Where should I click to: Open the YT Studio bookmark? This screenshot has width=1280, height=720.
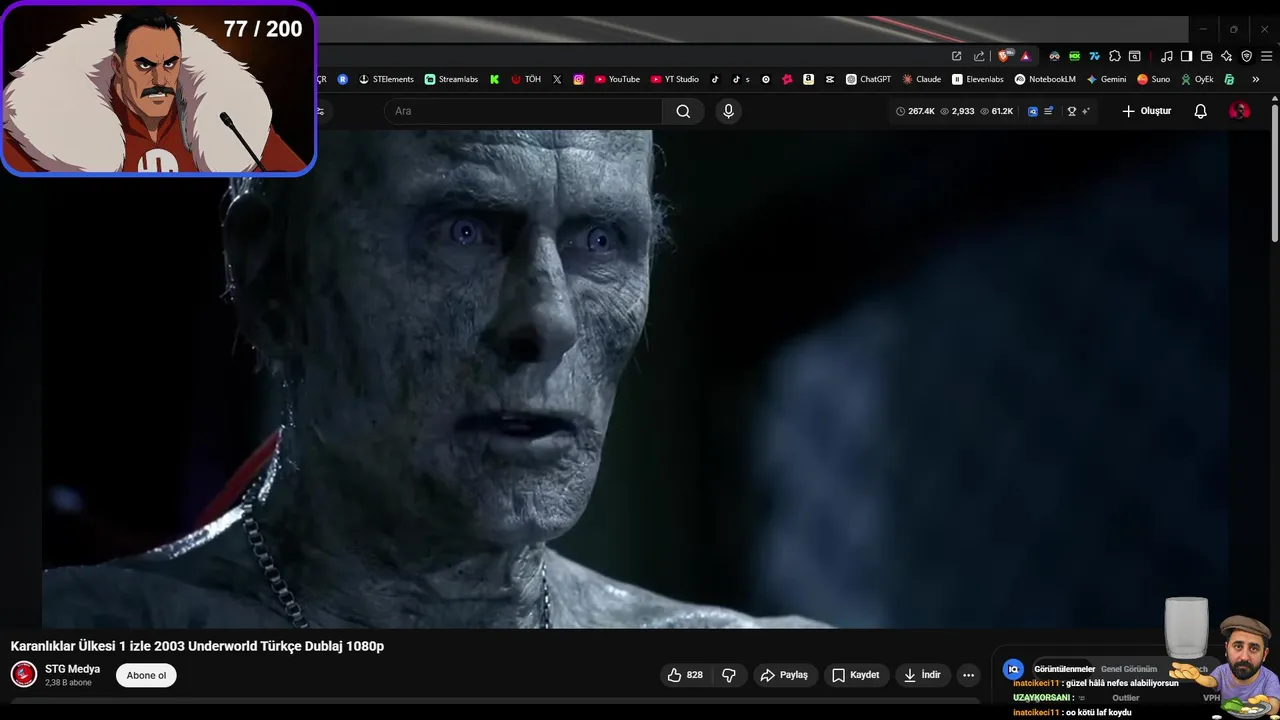(x=675, y=79)
